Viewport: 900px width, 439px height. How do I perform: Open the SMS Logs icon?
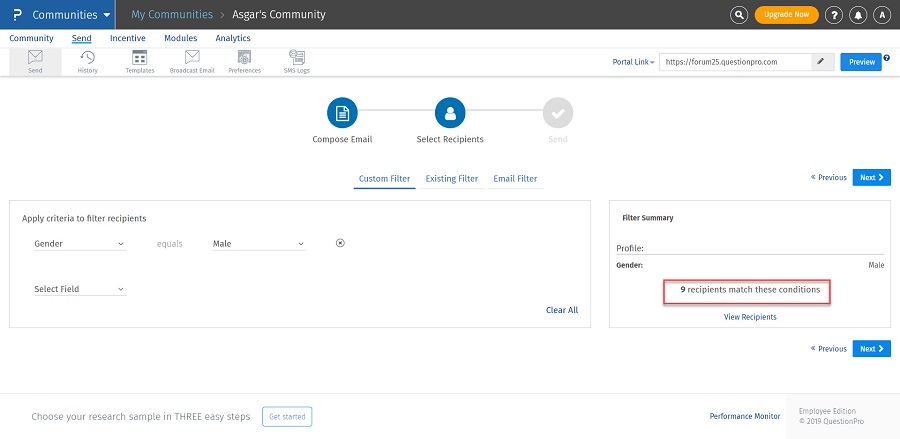tap(296, 61)
